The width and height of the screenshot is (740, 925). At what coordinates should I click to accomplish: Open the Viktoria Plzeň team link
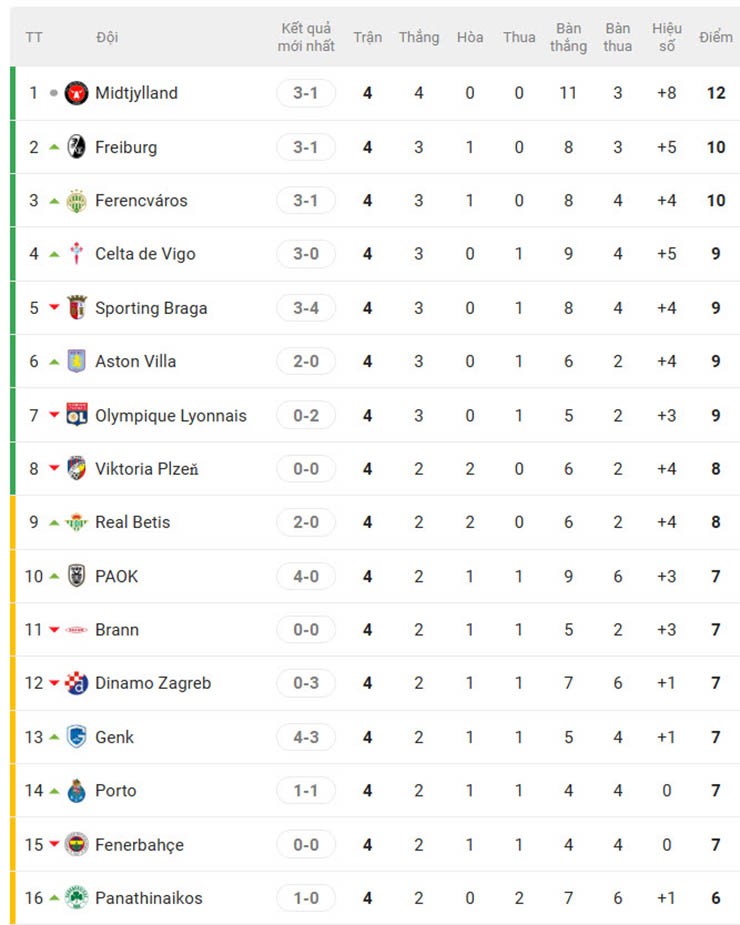(x=146, y=468)
